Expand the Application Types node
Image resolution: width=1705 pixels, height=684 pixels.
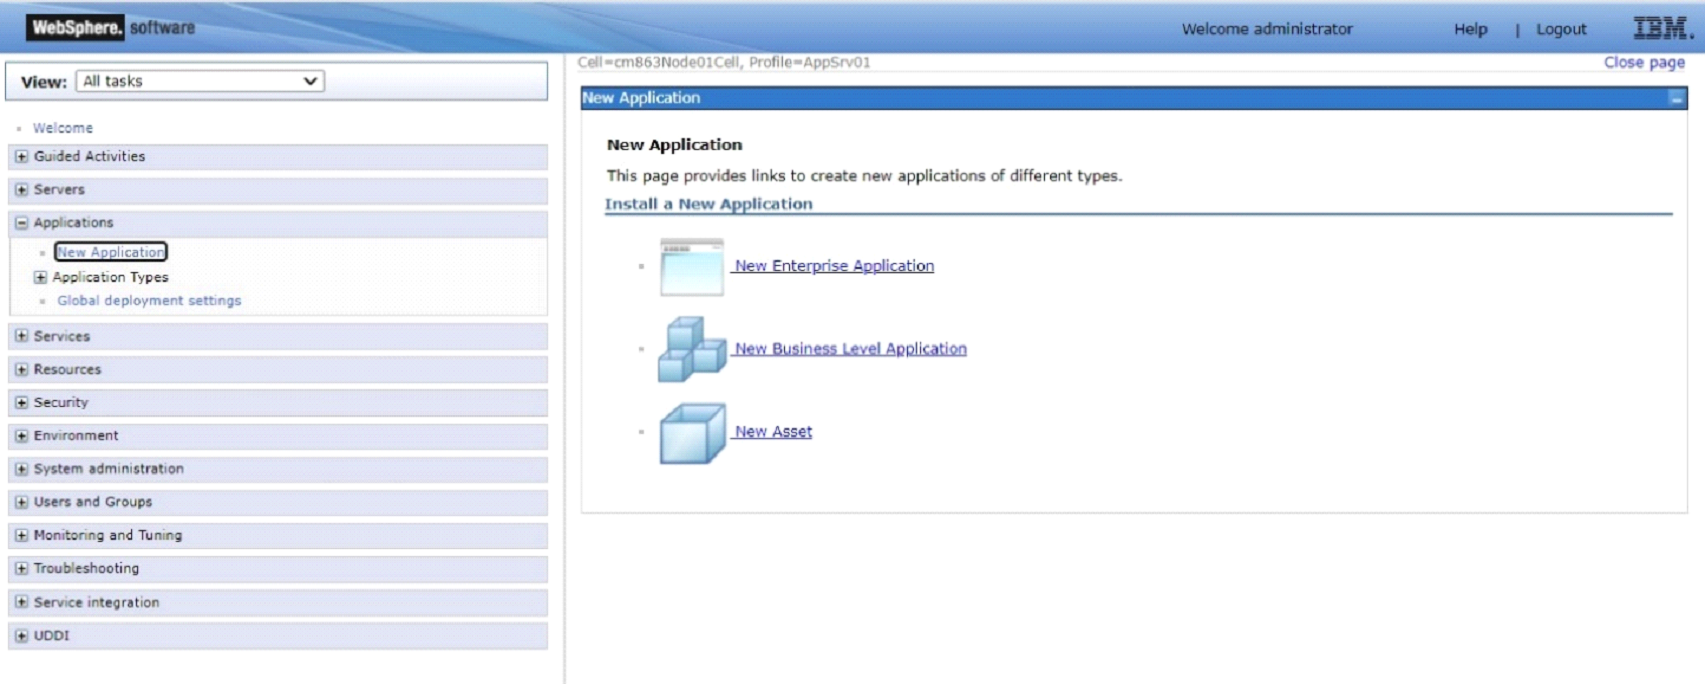40,278
